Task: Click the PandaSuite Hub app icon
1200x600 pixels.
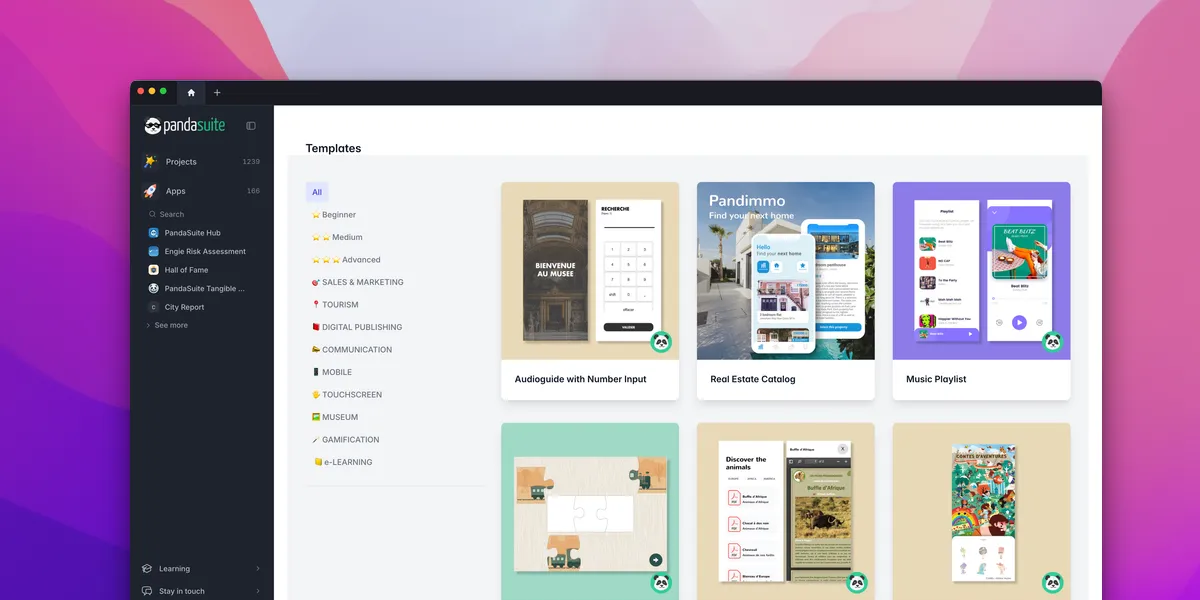Action: pyautogui.click(x=153, y=233)
